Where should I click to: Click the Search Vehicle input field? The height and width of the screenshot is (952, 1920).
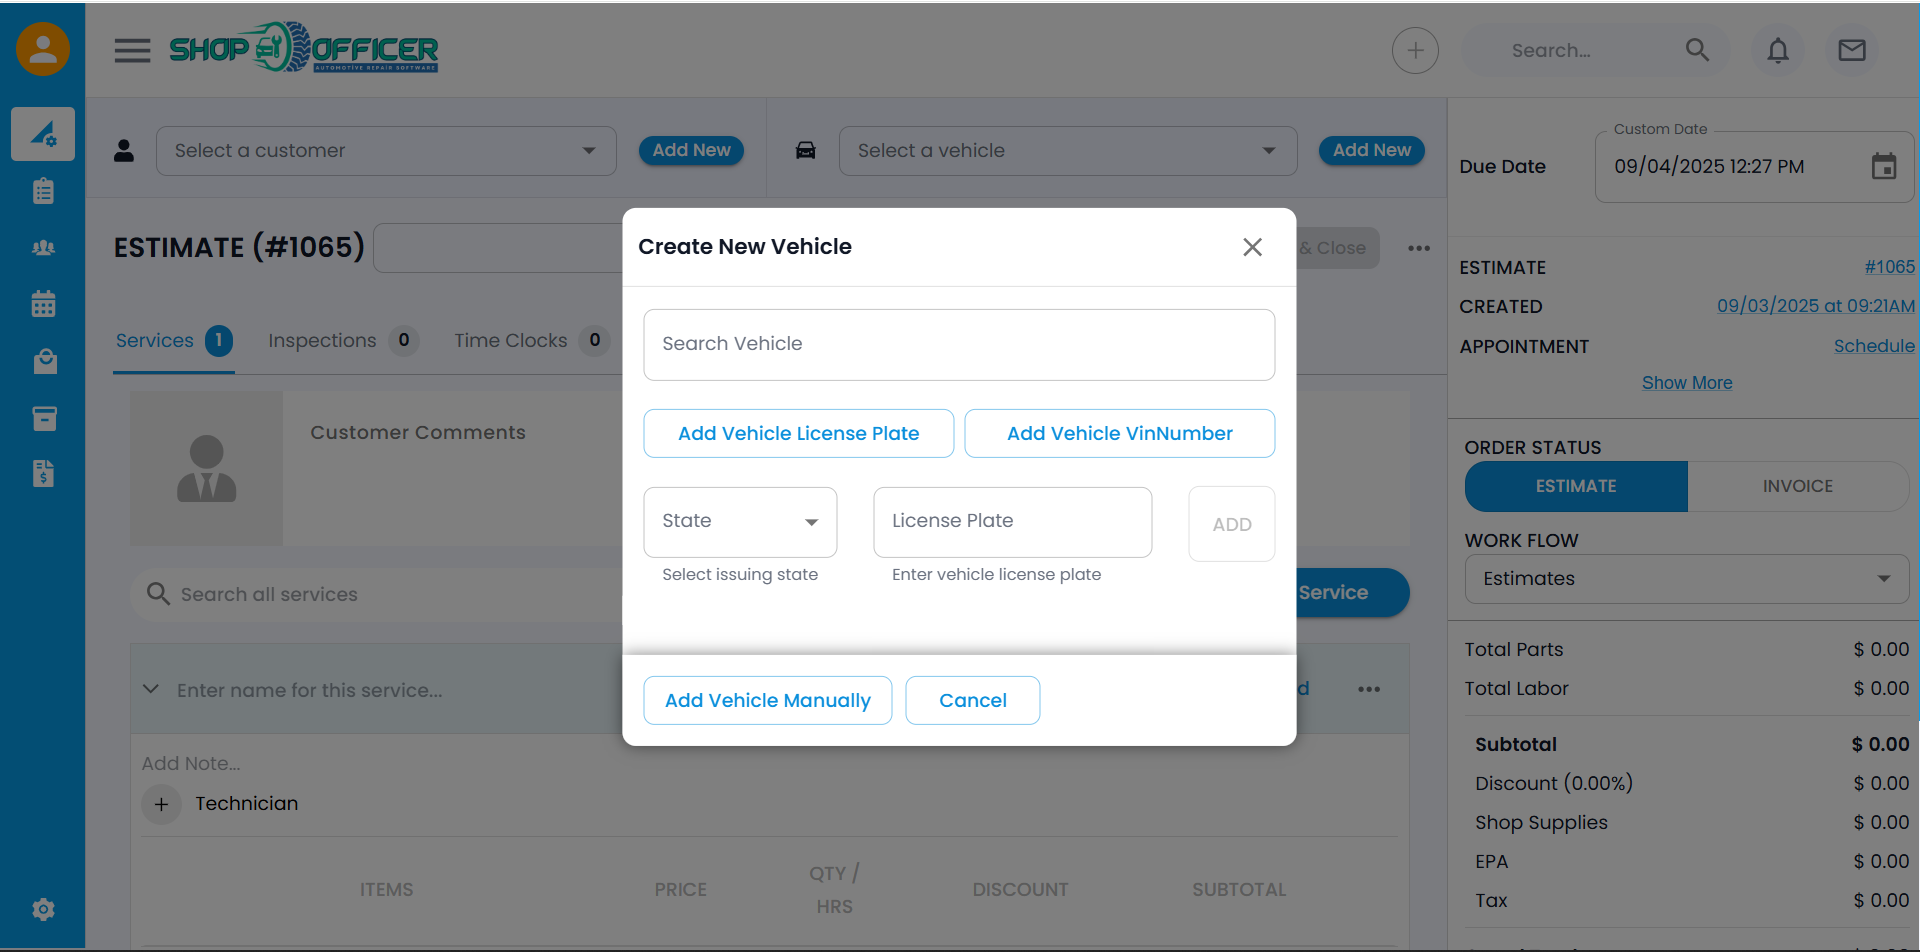click(x=958, y=344)
